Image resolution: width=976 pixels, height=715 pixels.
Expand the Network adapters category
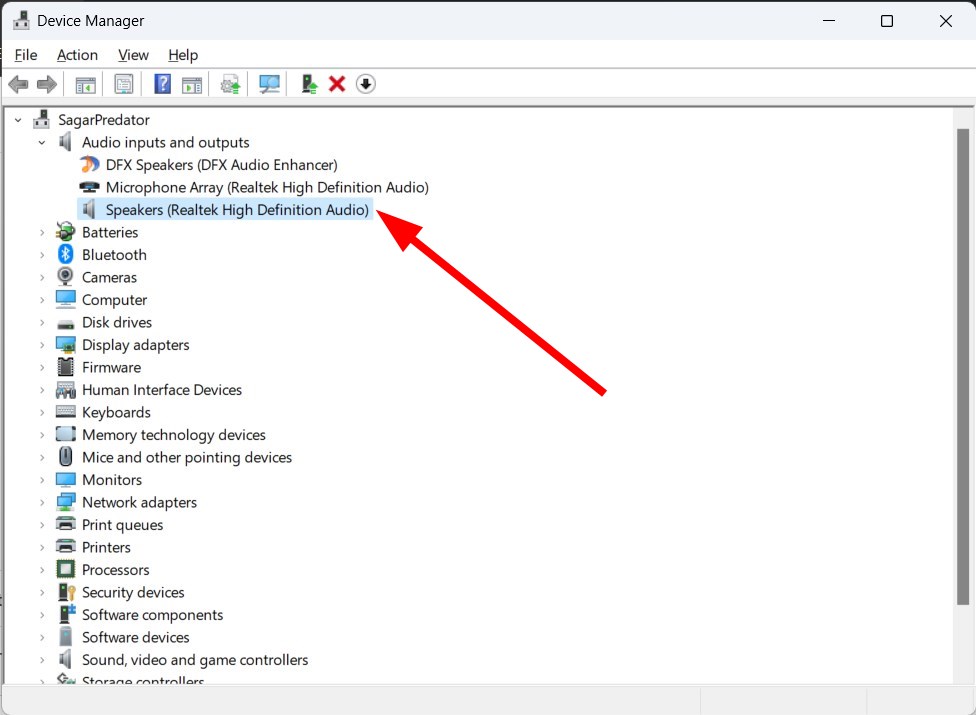pos(42,502)
